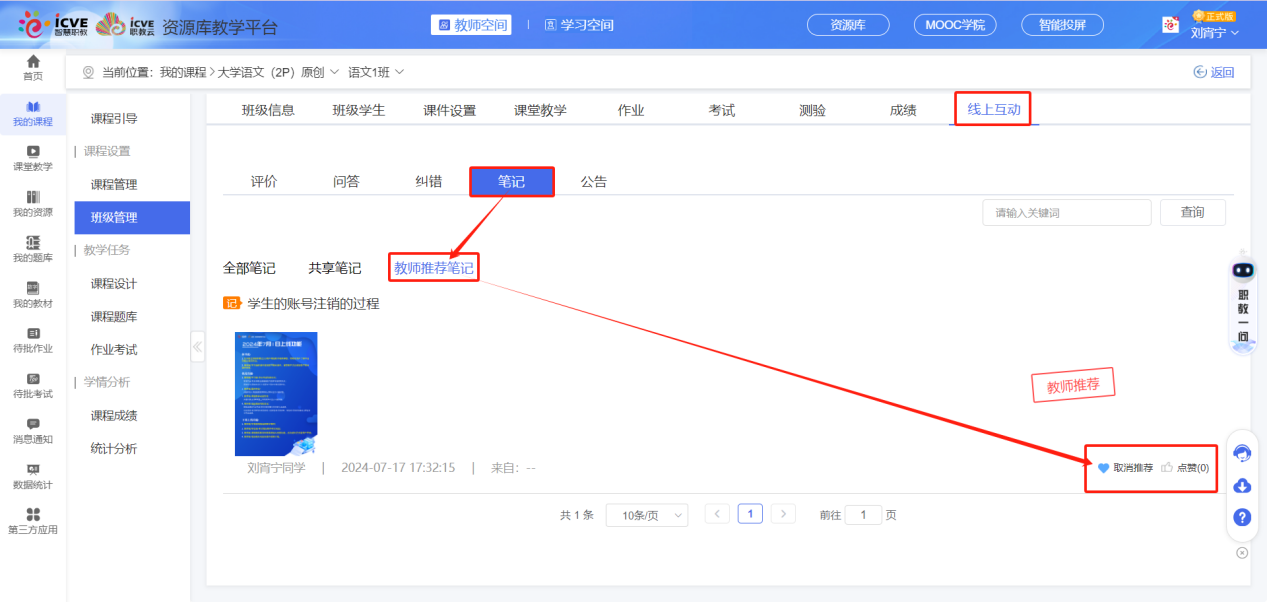Click the 查询 search button
This screenshot has width=1267, height=602.
(x=1192, y=212)
